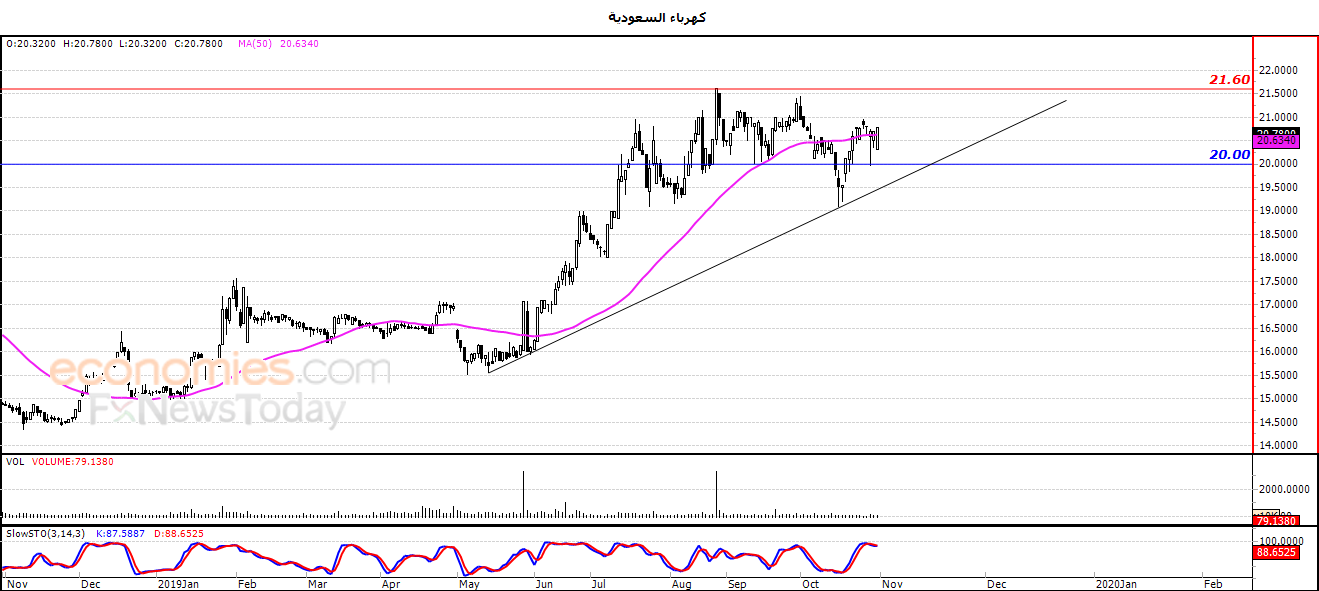The width and height of the screenshot is (1319, 591).
Task: Click the Arabic chart title at top
Action: [657, 17]
